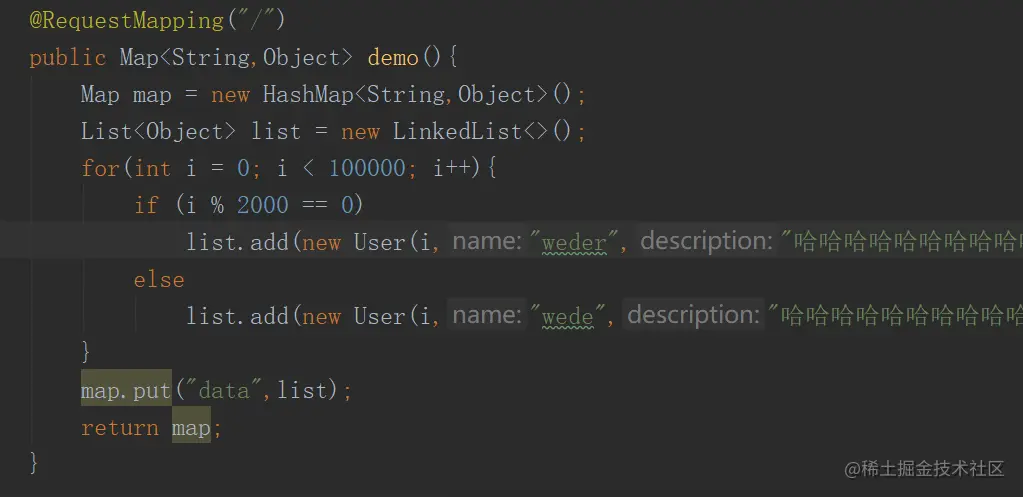The width and height of the screenshot is (1023, 497).
Task: Click the name: hint before "weder"
Action: 487,242
